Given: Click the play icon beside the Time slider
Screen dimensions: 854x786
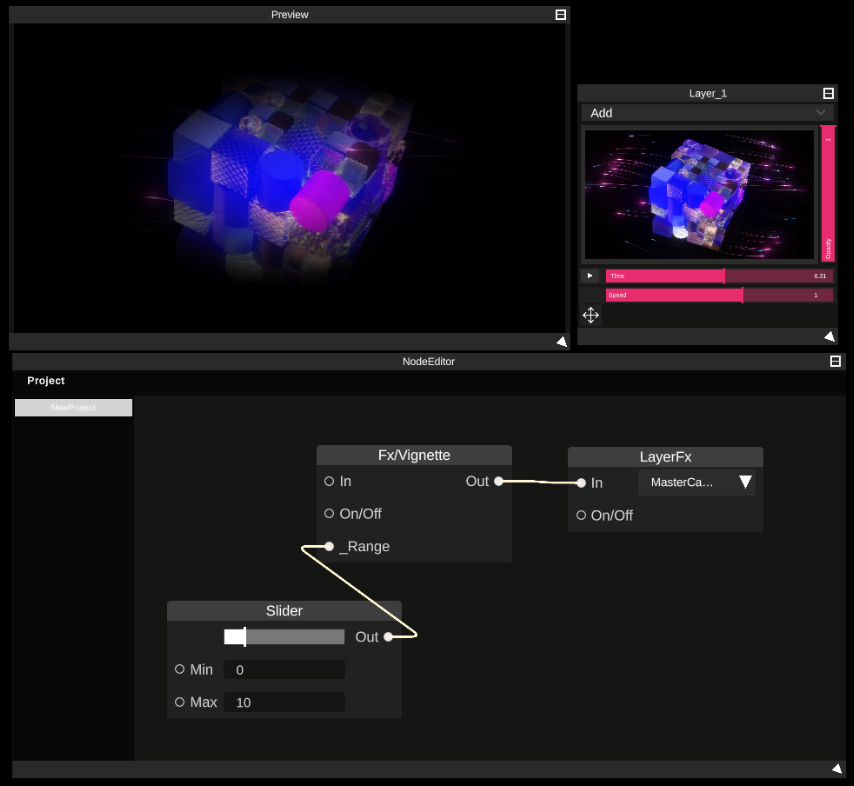Looking at the screenshot, I should (x=590, y=276).
